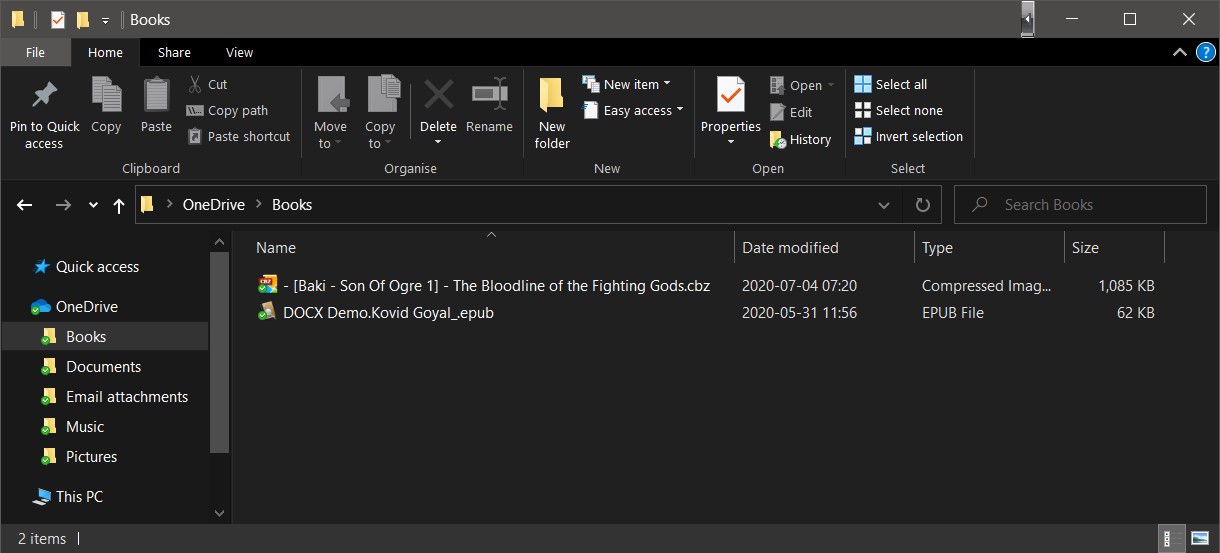Open file History in ribbon
Image resolution: width=1220 pixels, height=553 pixels.
pos(800,140)
